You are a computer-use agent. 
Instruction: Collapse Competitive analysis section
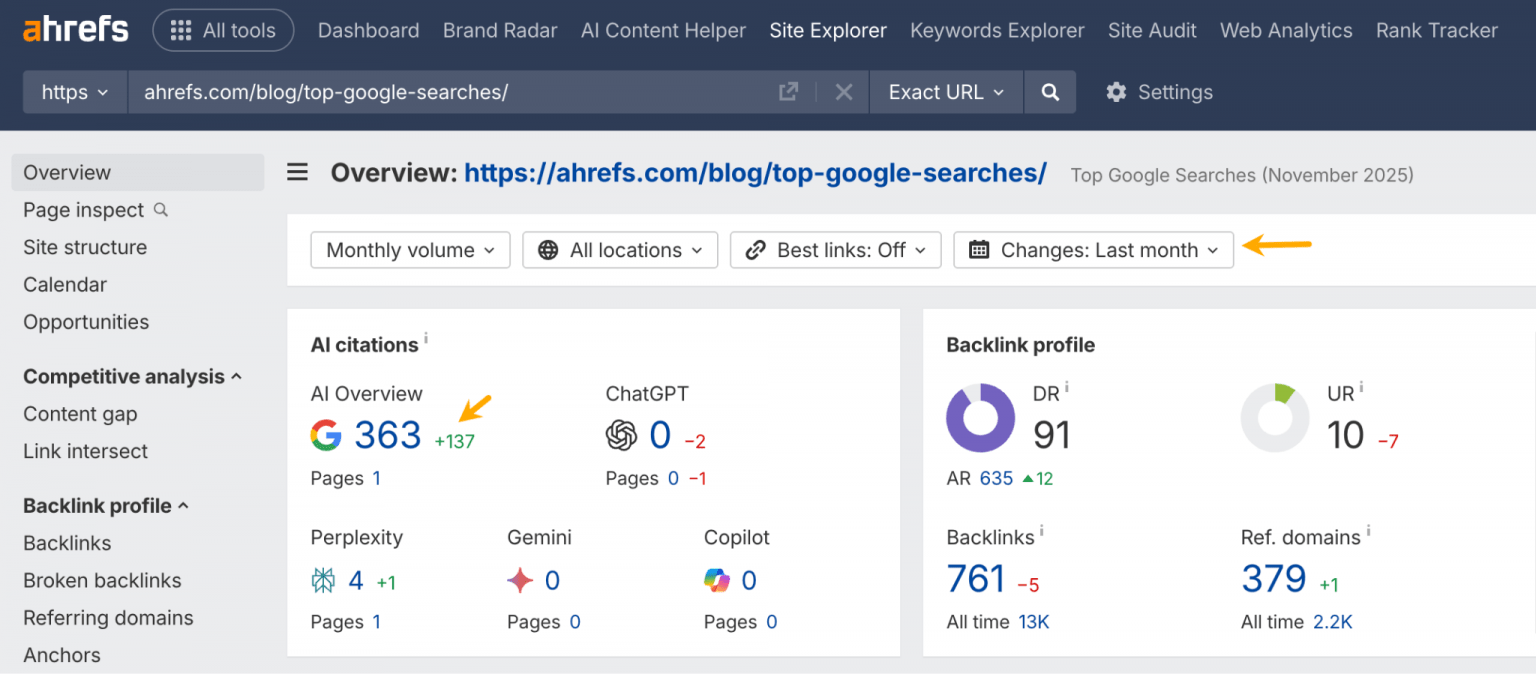[132, 376]
